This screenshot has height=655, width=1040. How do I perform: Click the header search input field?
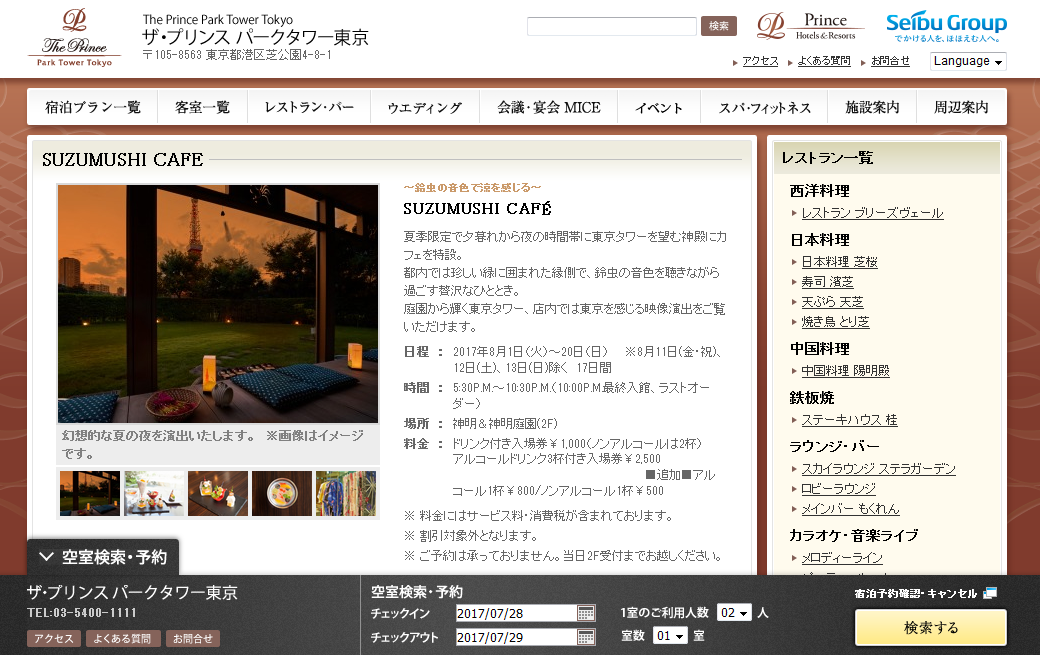tap(612, 26)
